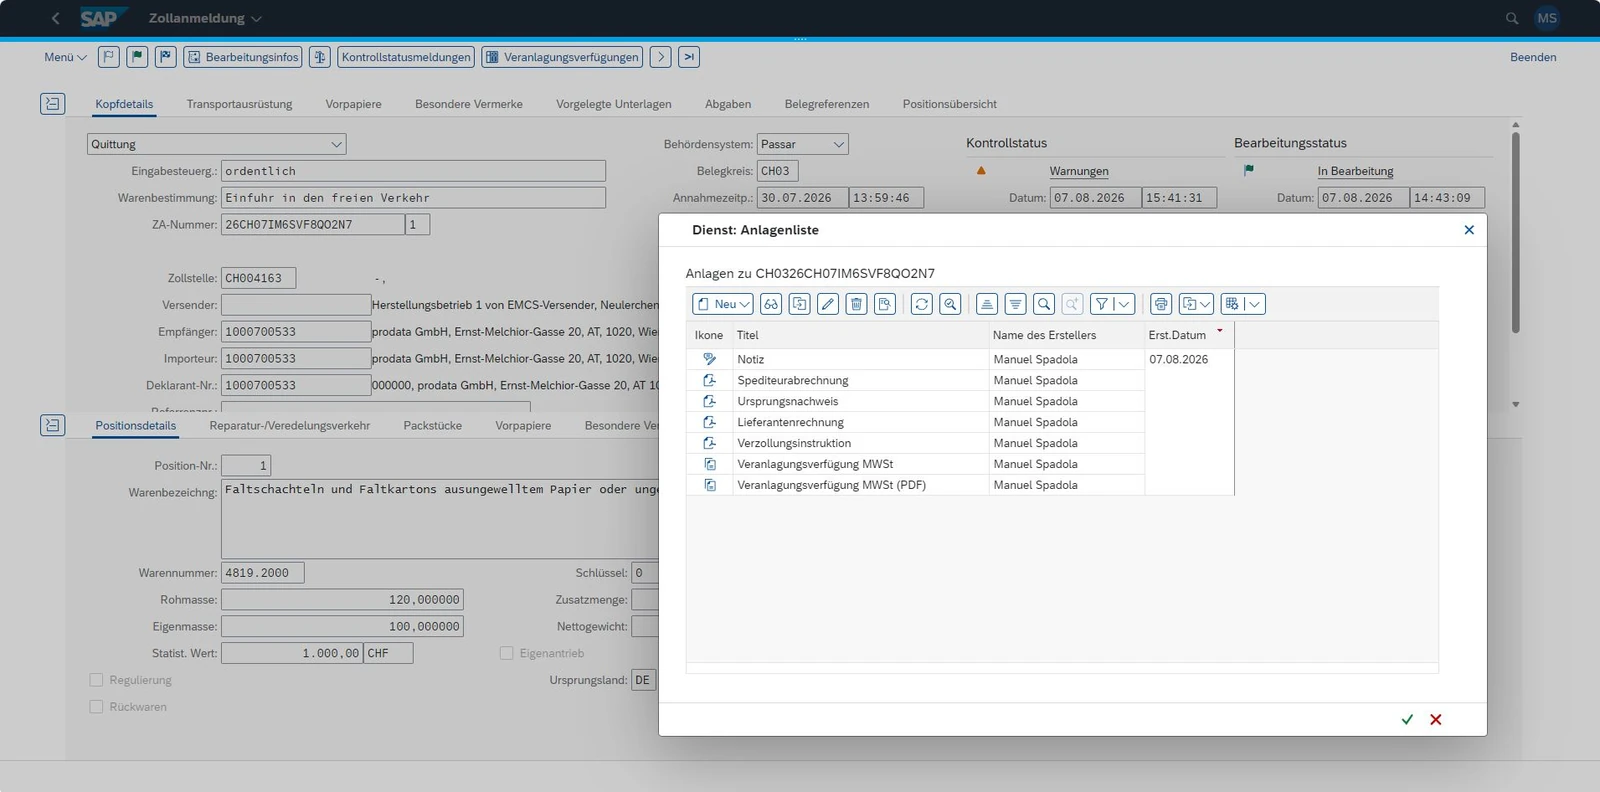Screen dimensions: 1600x792
Task: Expand the Behördensystem Passar dropdown
Action: 839,144
